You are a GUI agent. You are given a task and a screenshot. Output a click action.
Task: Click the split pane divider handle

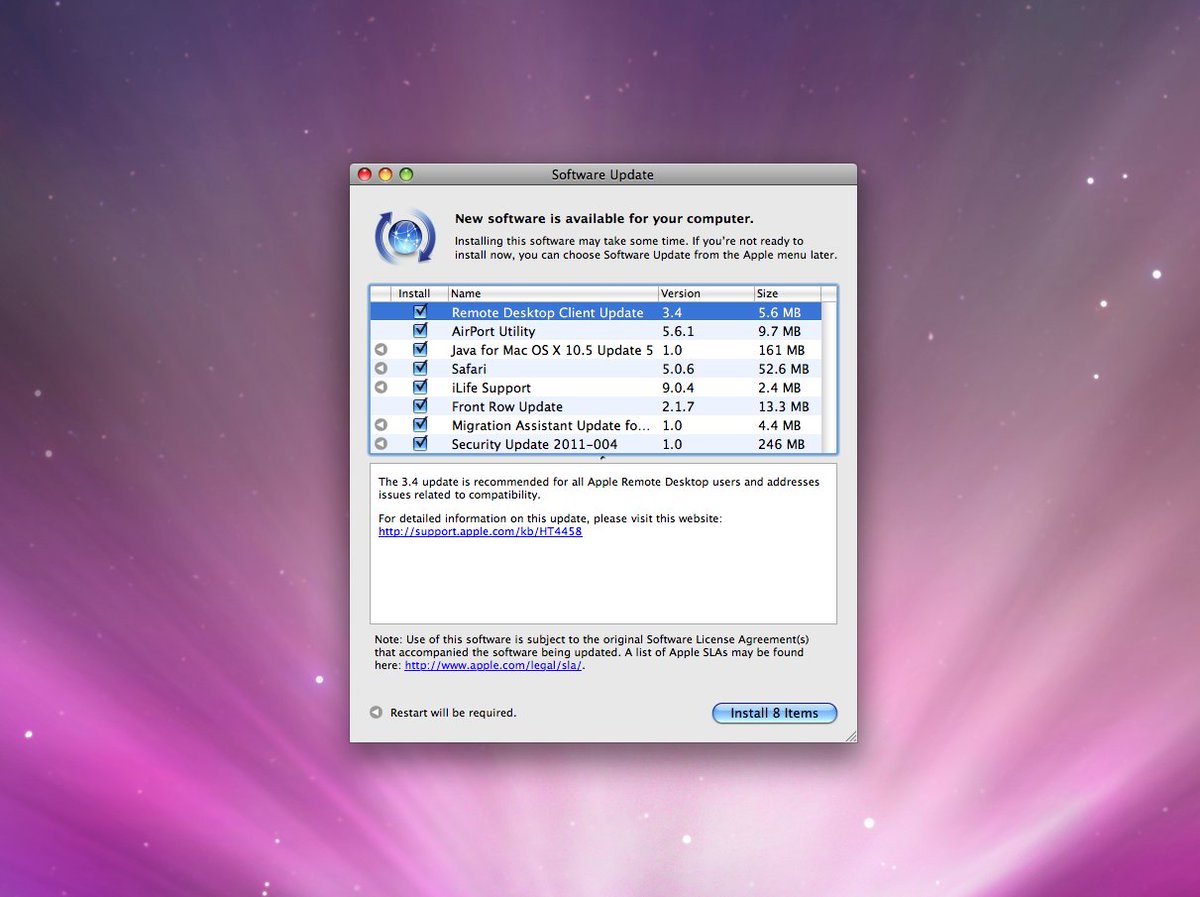click(x=603, y=459)
